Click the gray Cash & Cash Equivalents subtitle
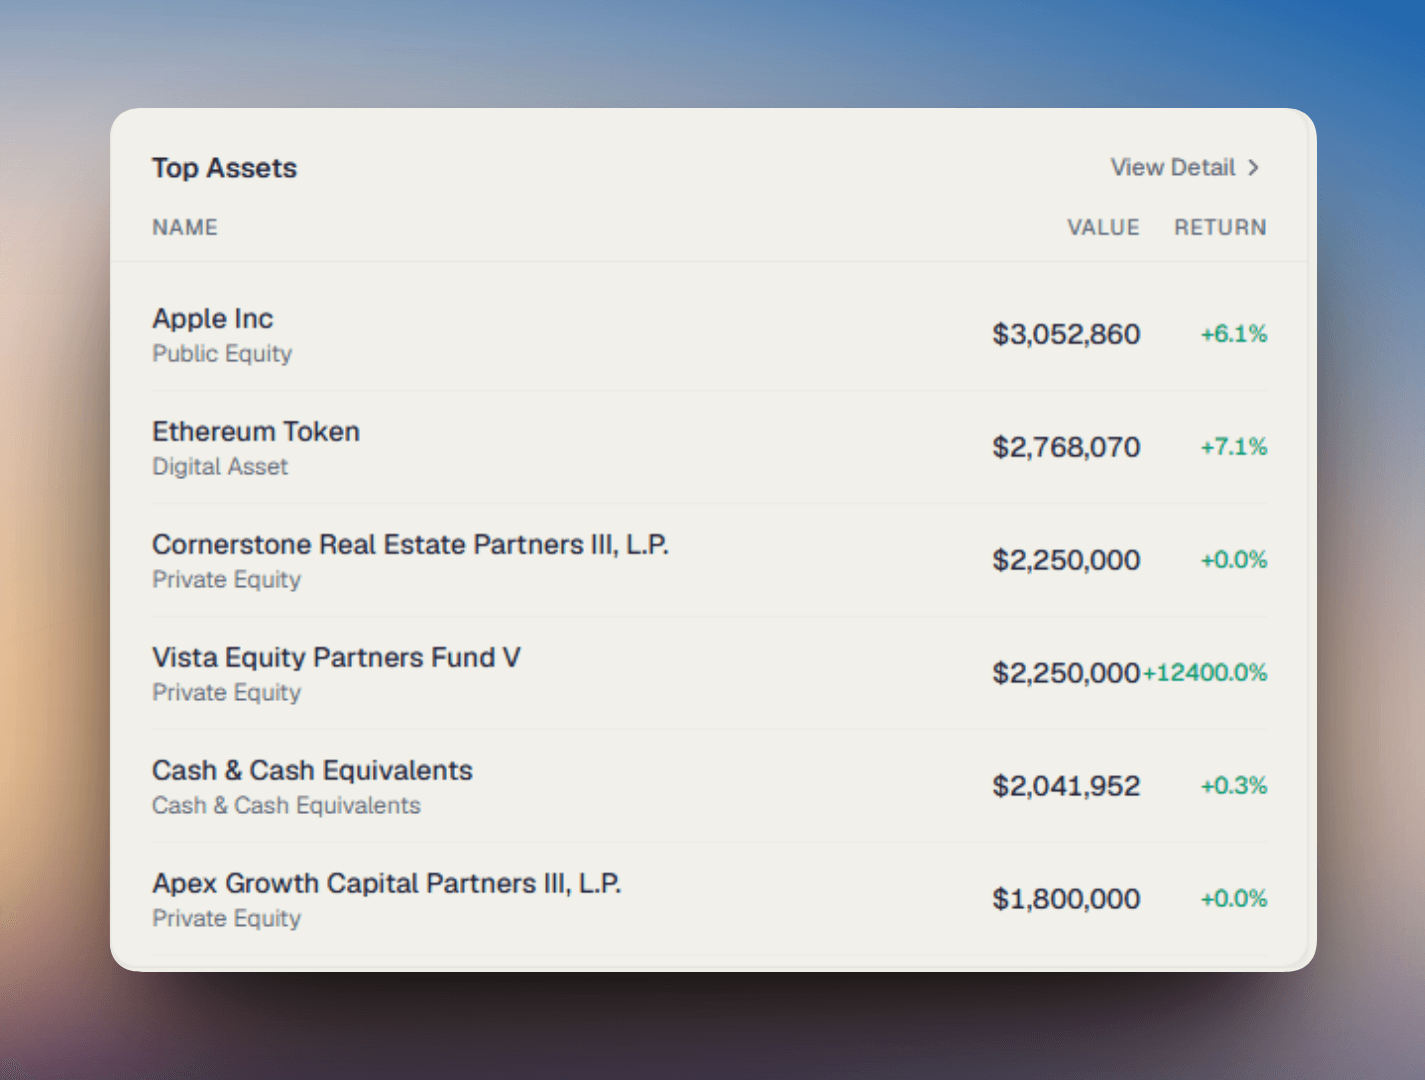 (x=286, y=806)
